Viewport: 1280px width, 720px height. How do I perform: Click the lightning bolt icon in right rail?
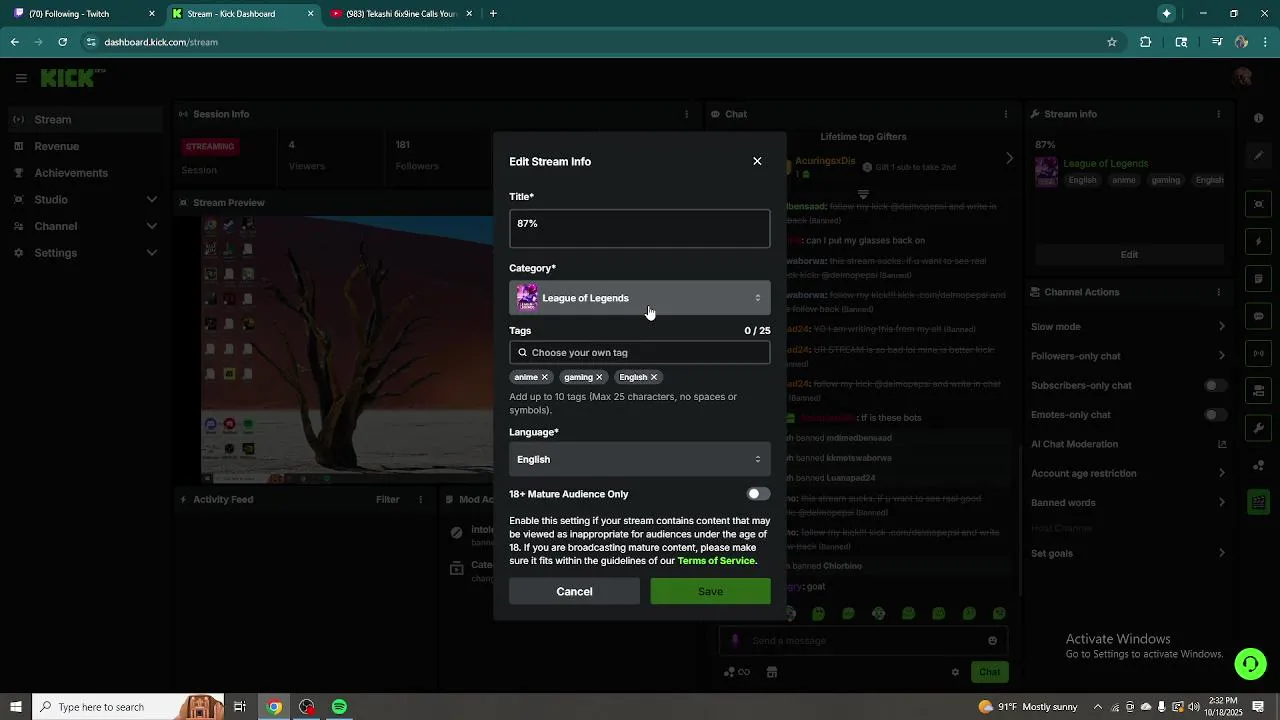1258,242
